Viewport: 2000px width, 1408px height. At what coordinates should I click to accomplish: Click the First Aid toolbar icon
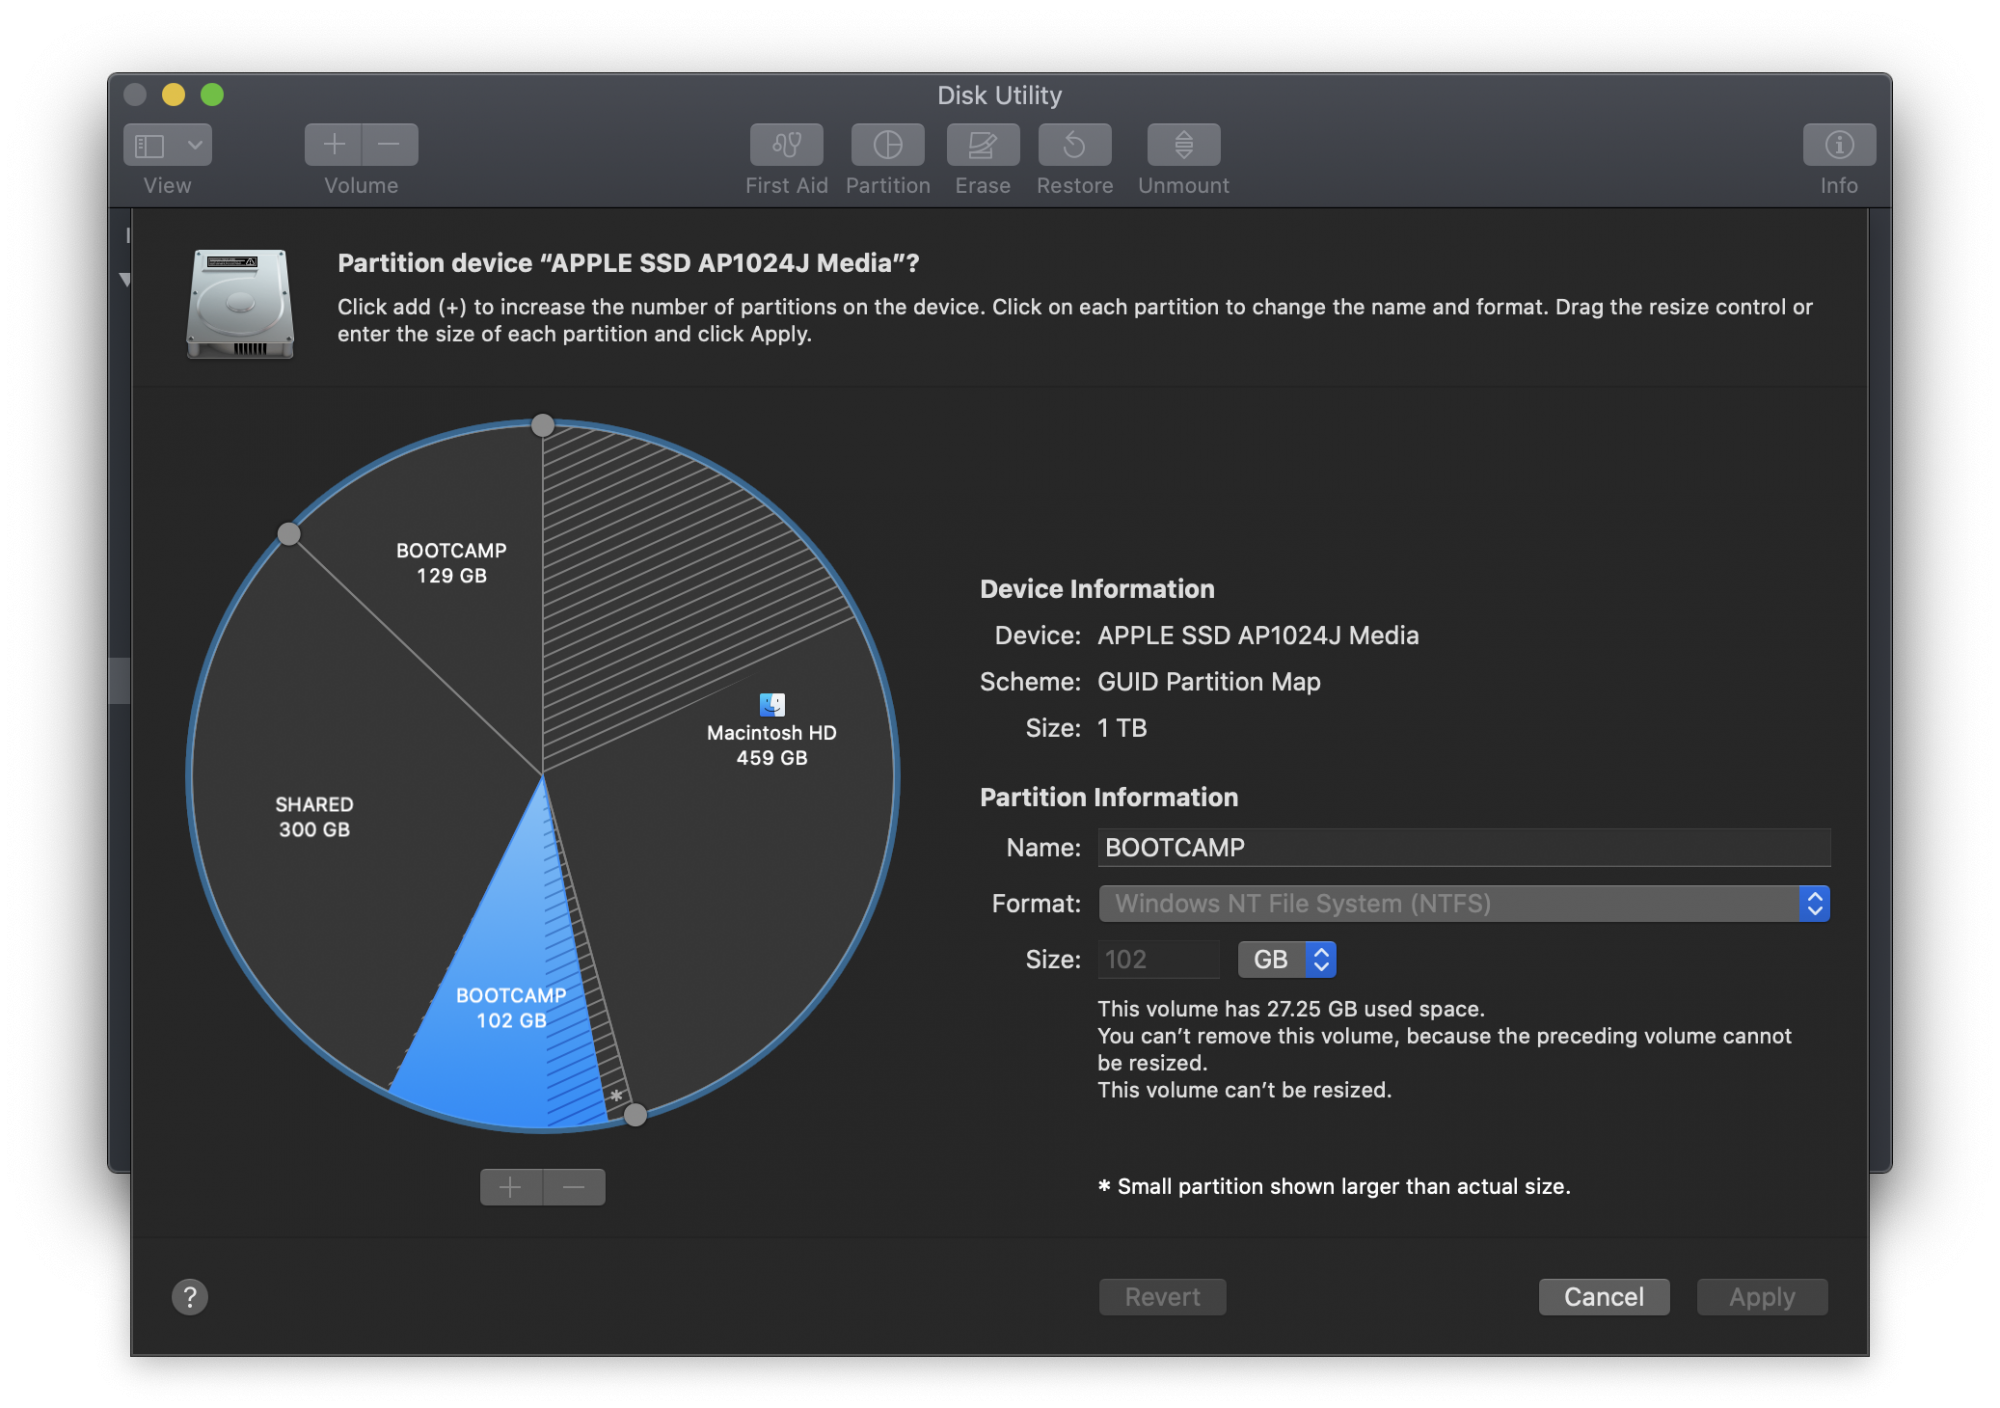pyautogui.click(x=786, y=145)
